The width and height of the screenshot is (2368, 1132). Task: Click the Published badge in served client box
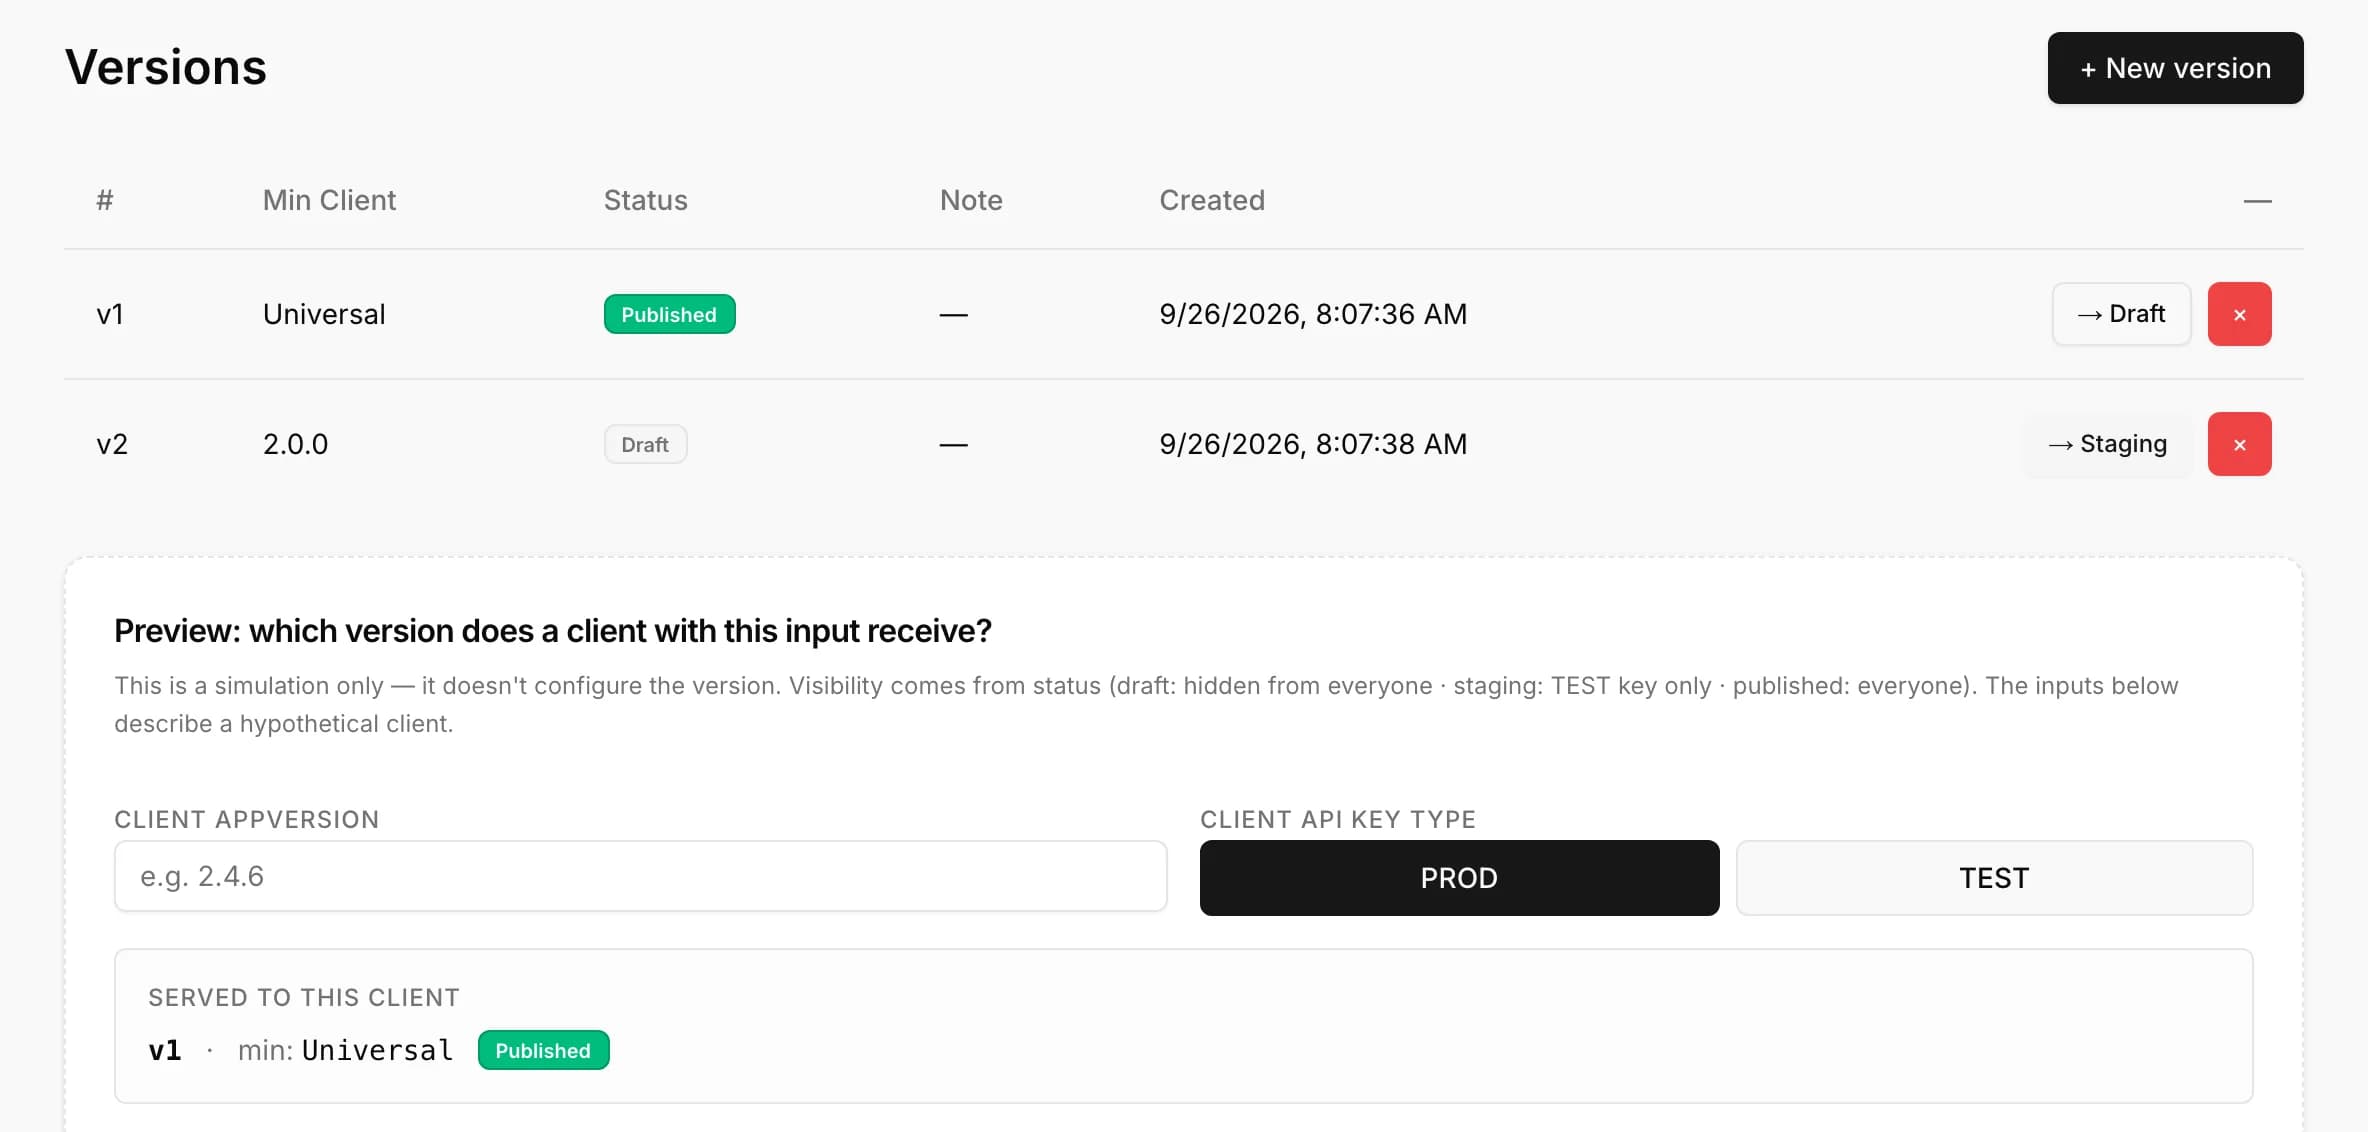543,1050
